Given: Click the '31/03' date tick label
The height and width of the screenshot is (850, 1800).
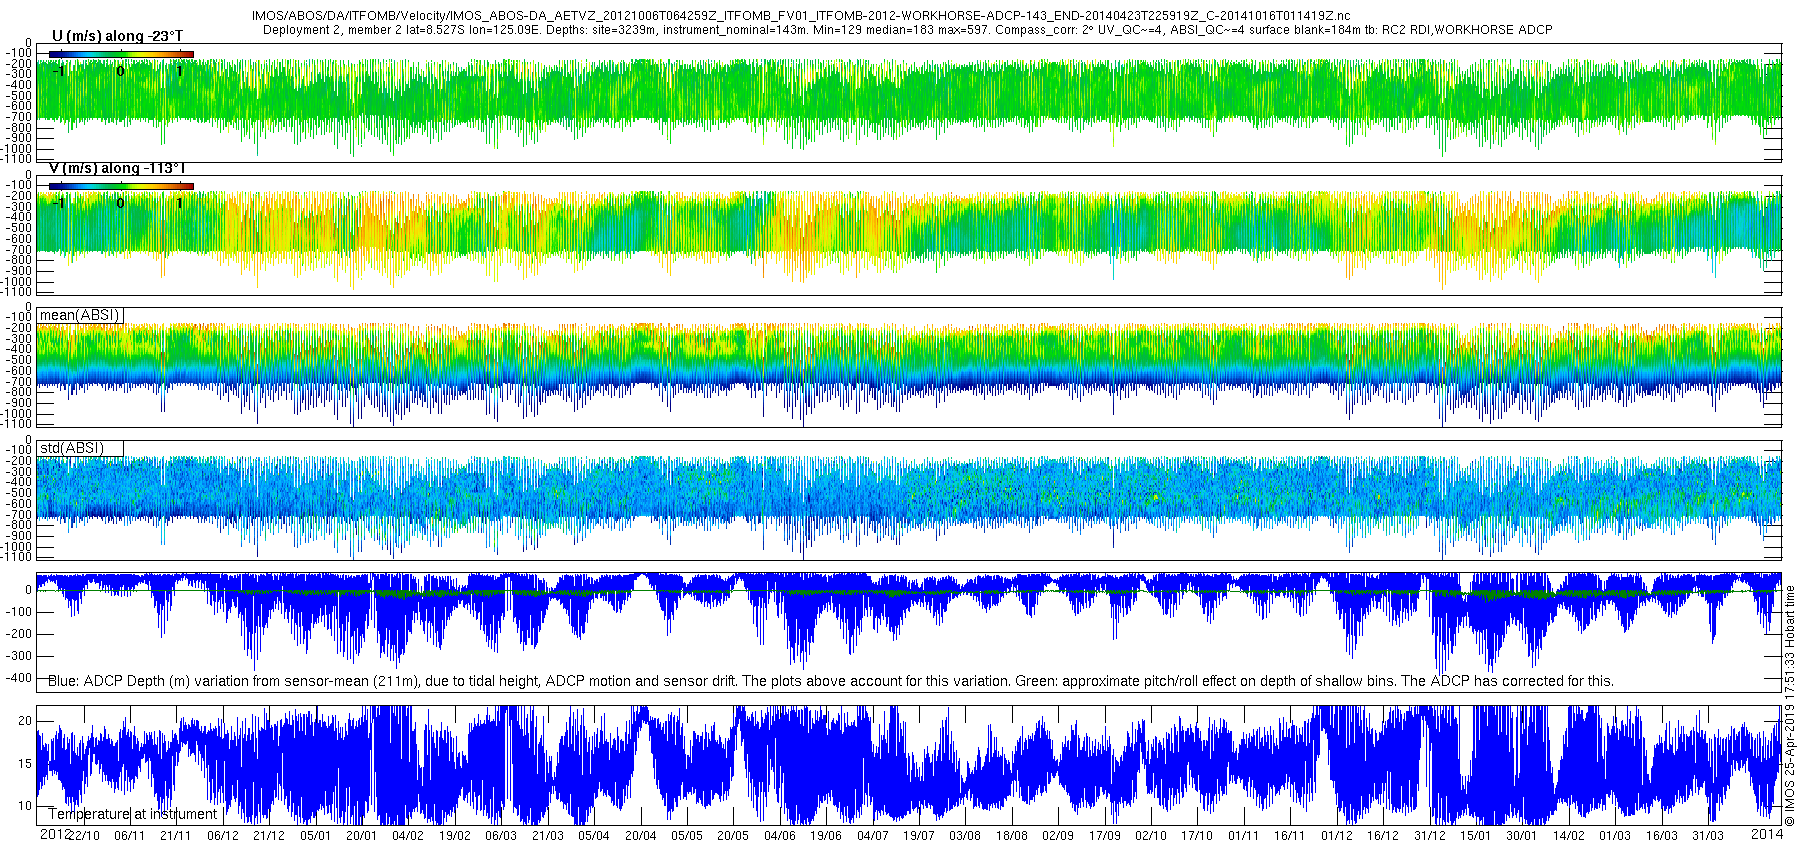Looking at the screenshot, I should (1707, 836).
